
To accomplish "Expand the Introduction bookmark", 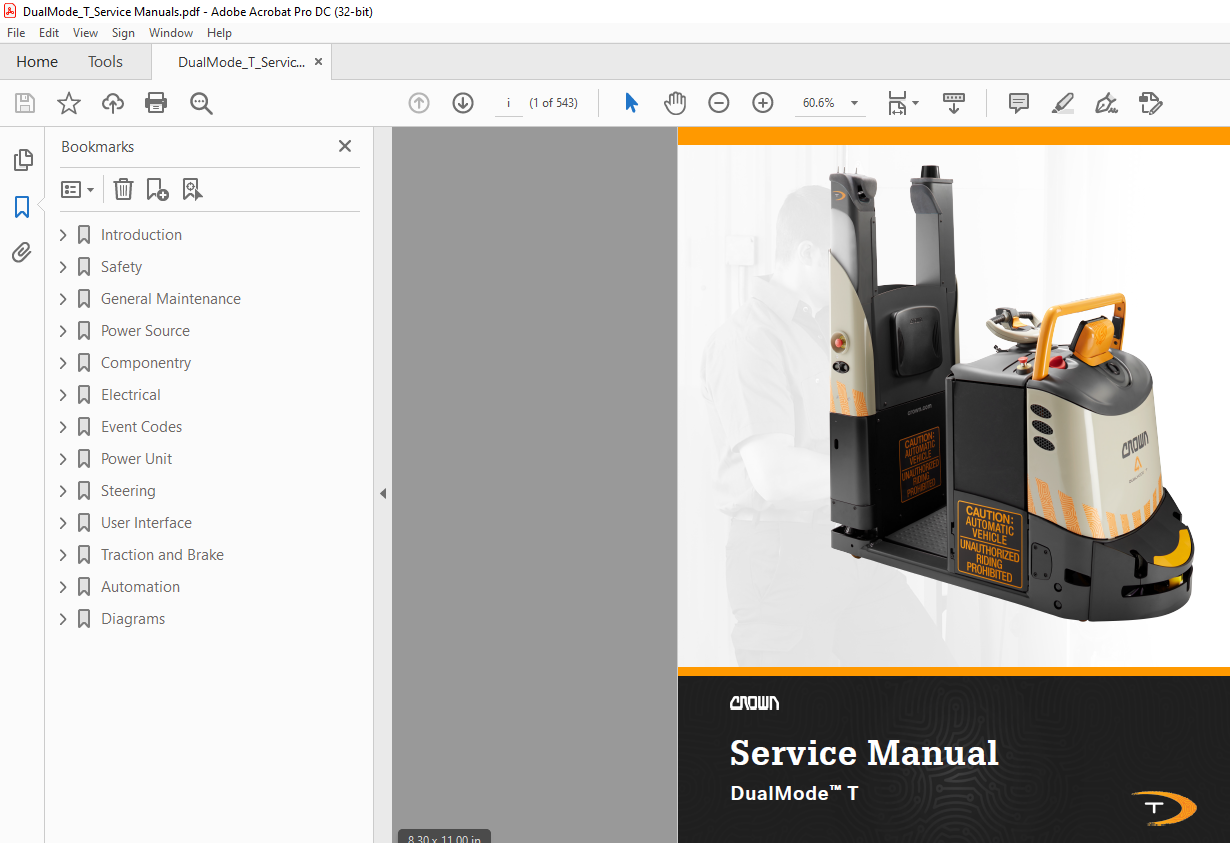I will [63, 235].
